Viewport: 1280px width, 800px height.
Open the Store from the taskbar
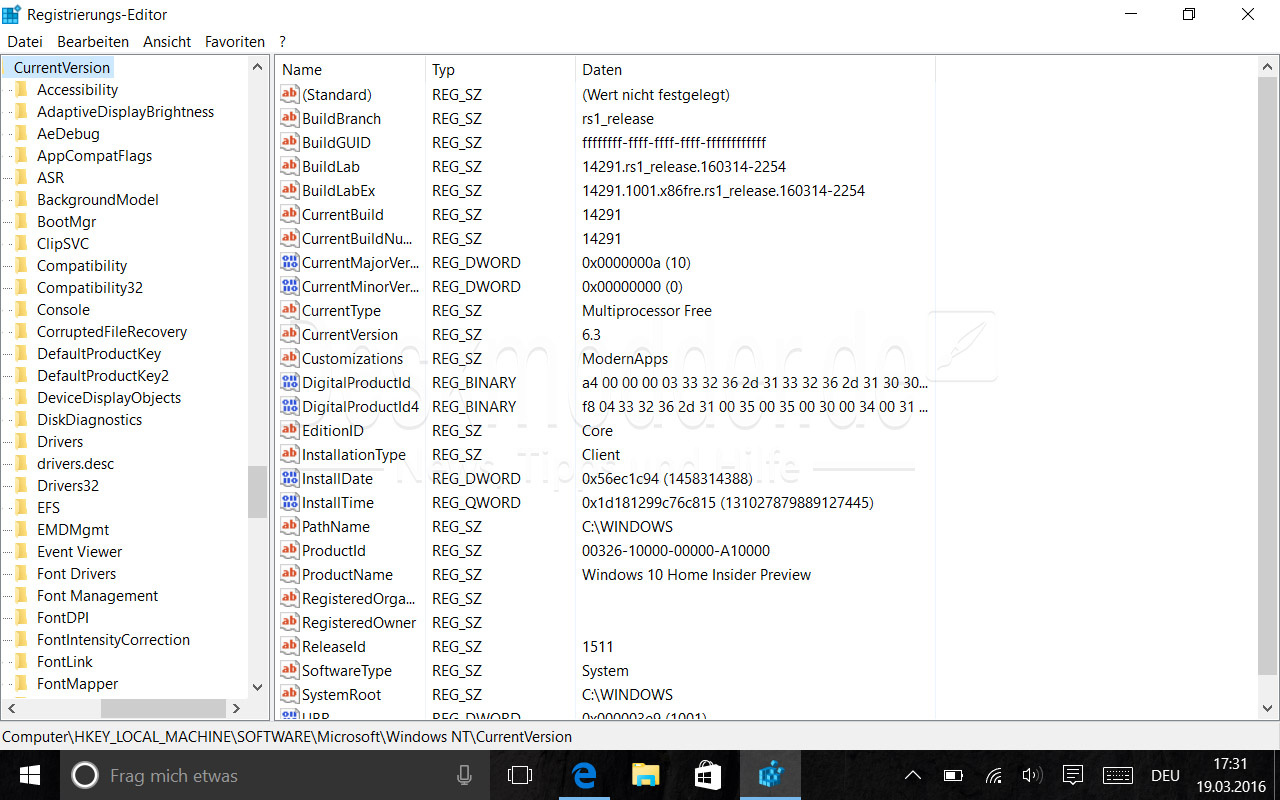coord(708,775)
